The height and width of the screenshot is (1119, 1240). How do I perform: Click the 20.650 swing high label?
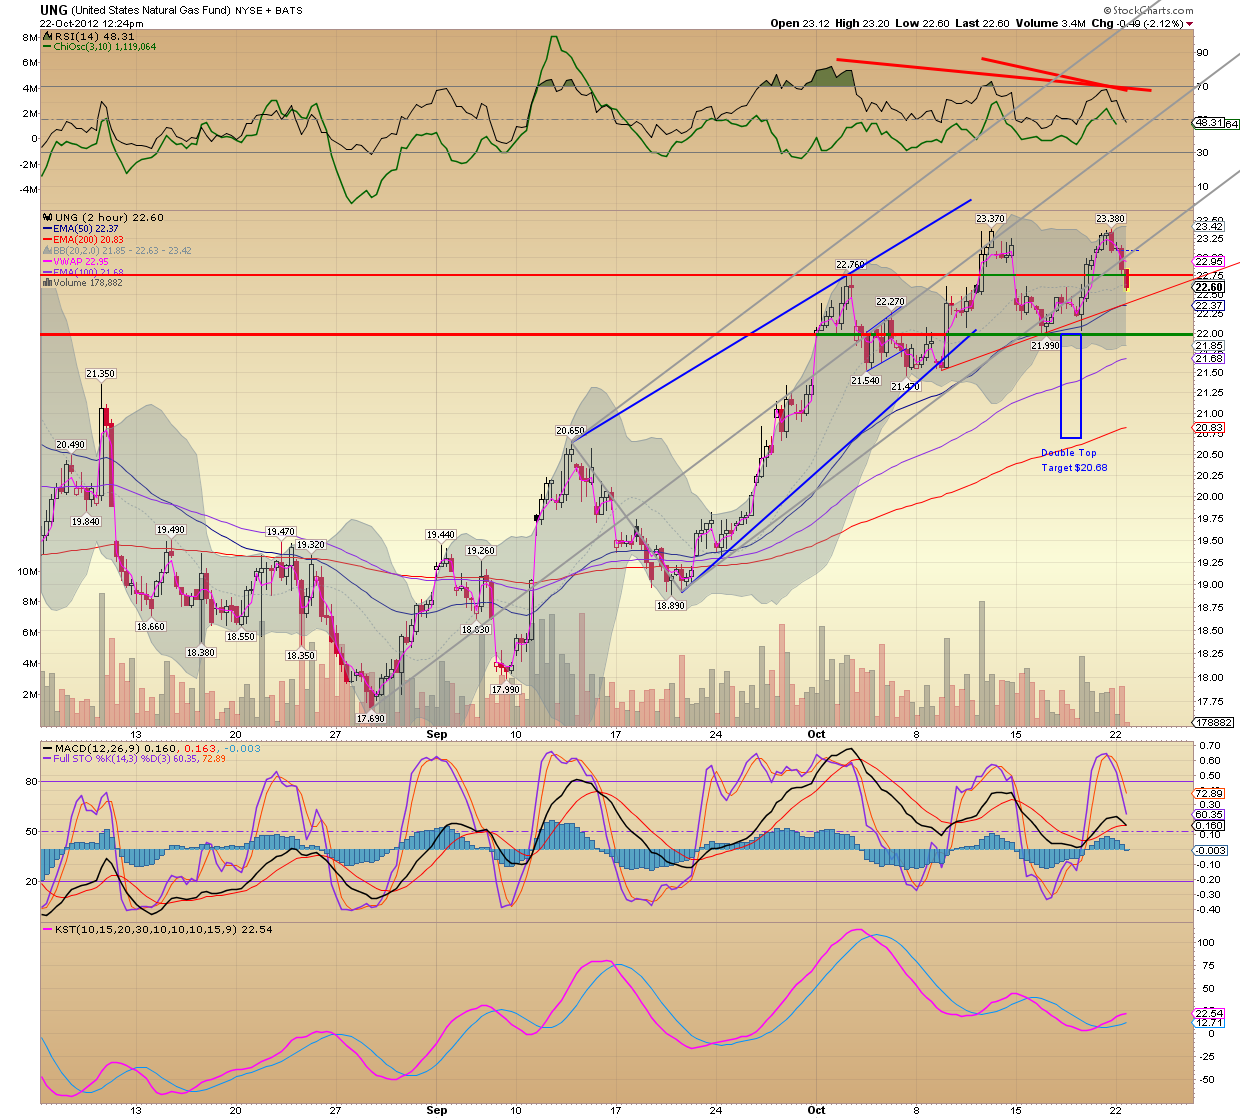[570, 431]
